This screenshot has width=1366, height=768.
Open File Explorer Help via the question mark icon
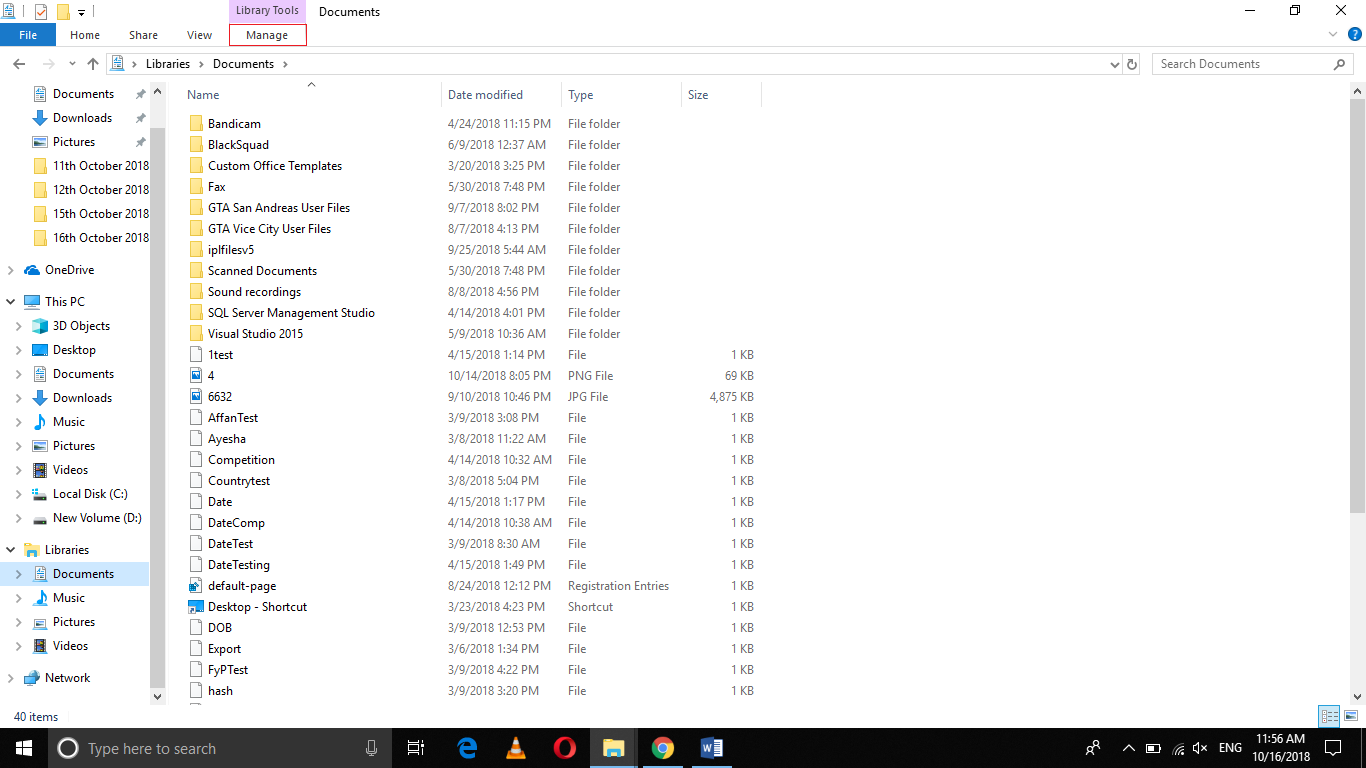pyautogui.click(x=1357, y=33)
